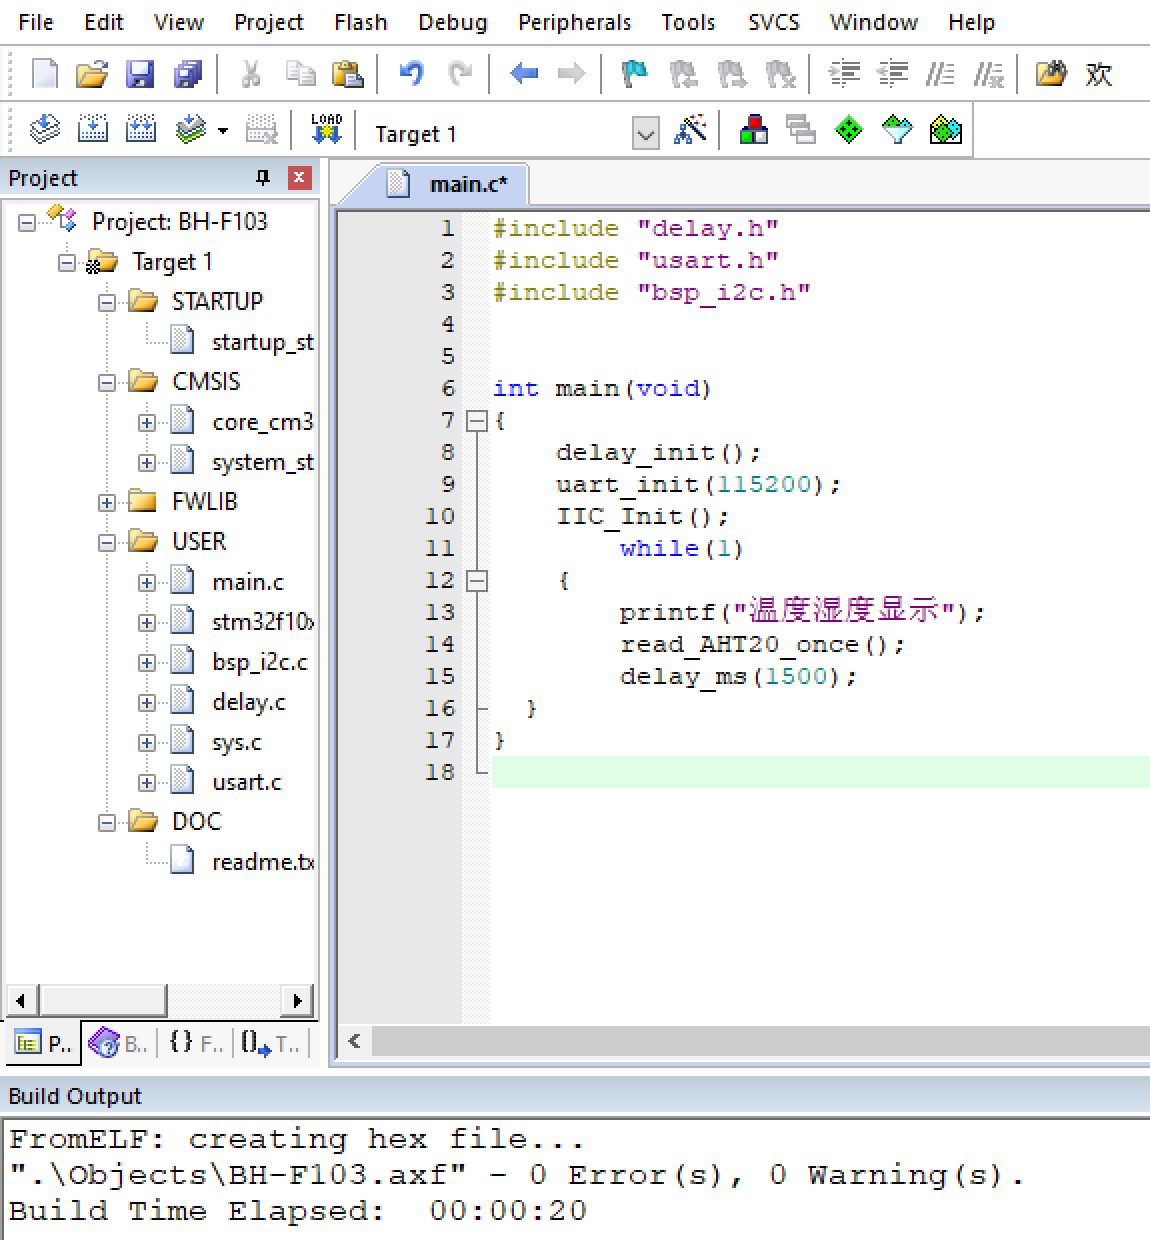Collapse the while loop fold at line 12
Image resolution: width=1150 pixels, height=1240 pixels.
pyautogui.click(x=477, y=581)
